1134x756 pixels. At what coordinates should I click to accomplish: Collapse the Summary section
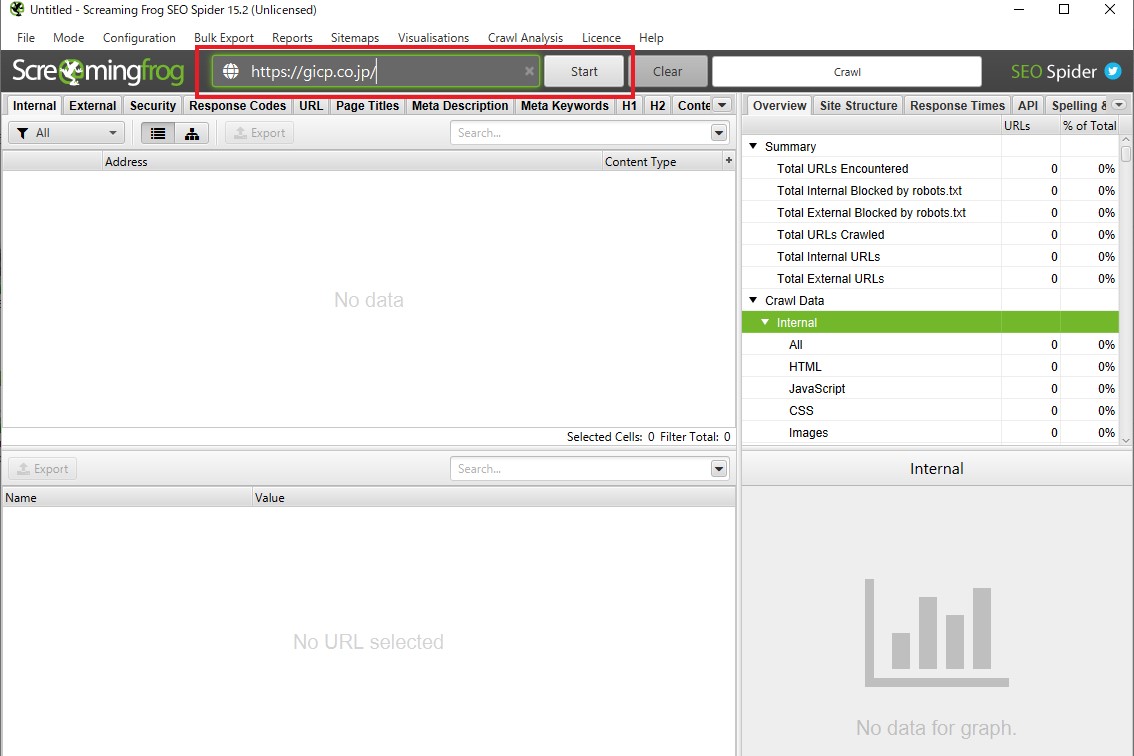pyautogui.click(x=753, y=146)
